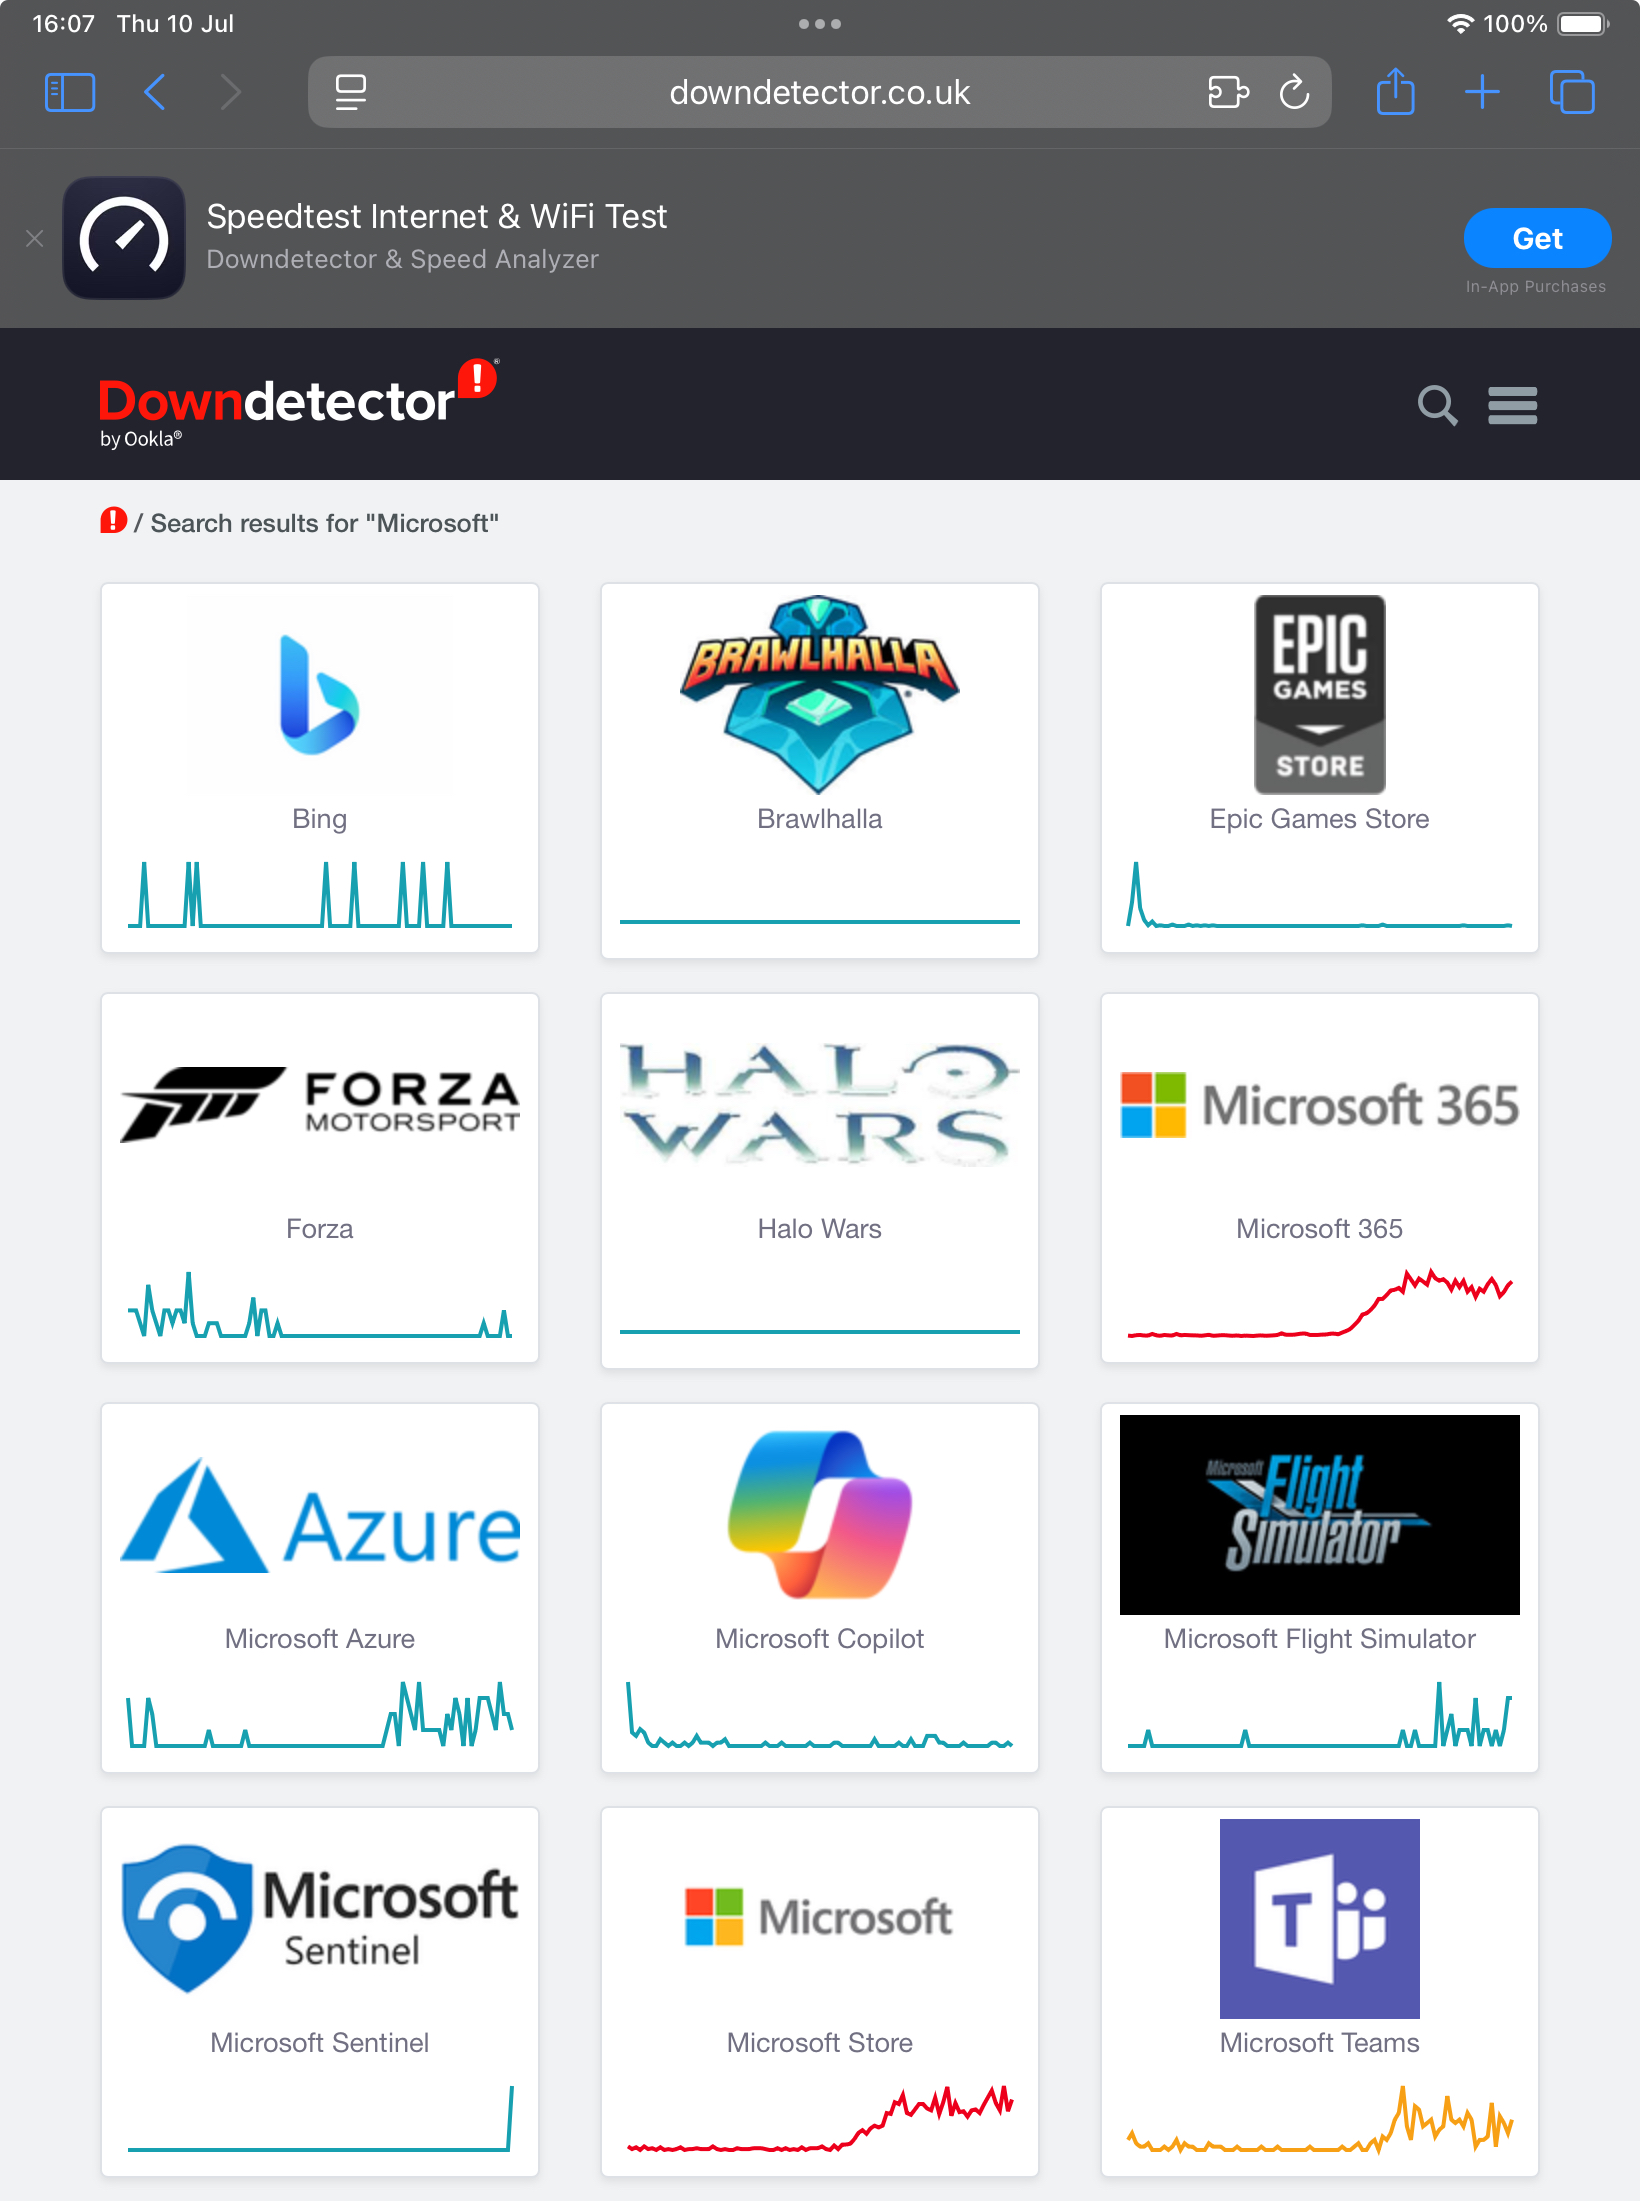Open the Forza Motorsport logo
Screen dimensions: 1640x2201
pyautogui.click(x=320, y=1105)
